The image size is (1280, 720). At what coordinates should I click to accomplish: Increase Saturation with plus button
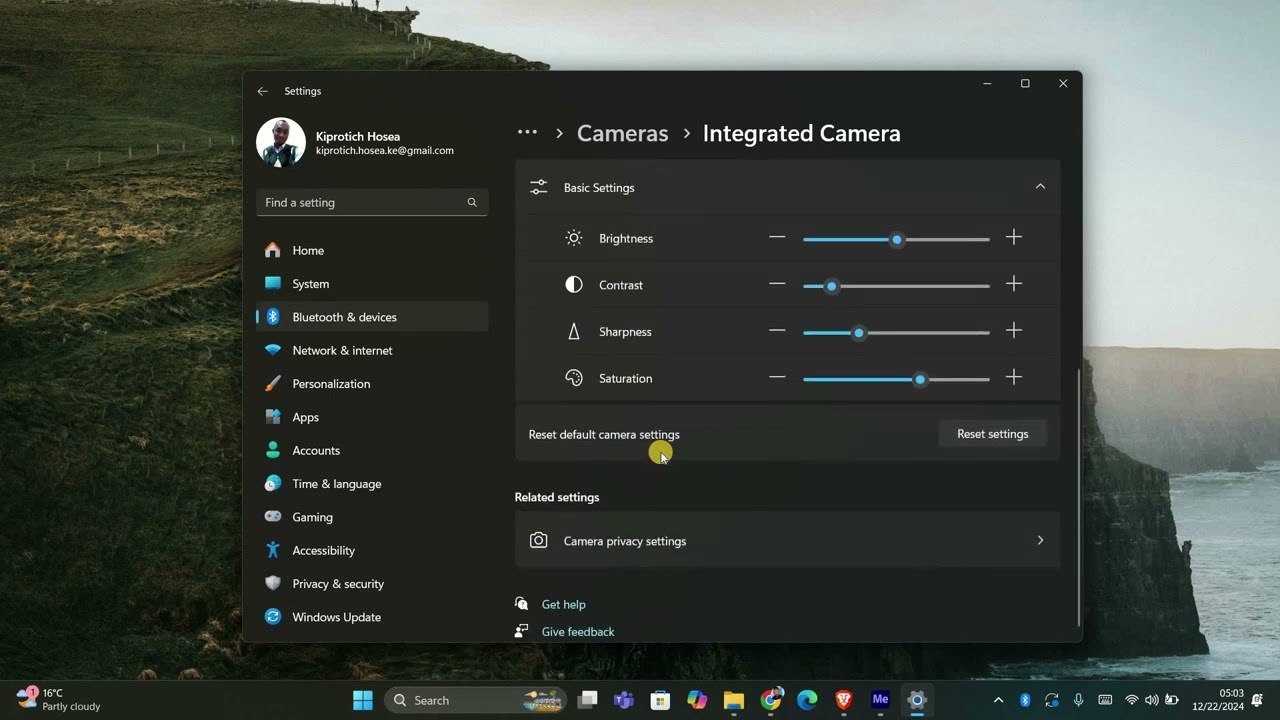click(1014, 378)
